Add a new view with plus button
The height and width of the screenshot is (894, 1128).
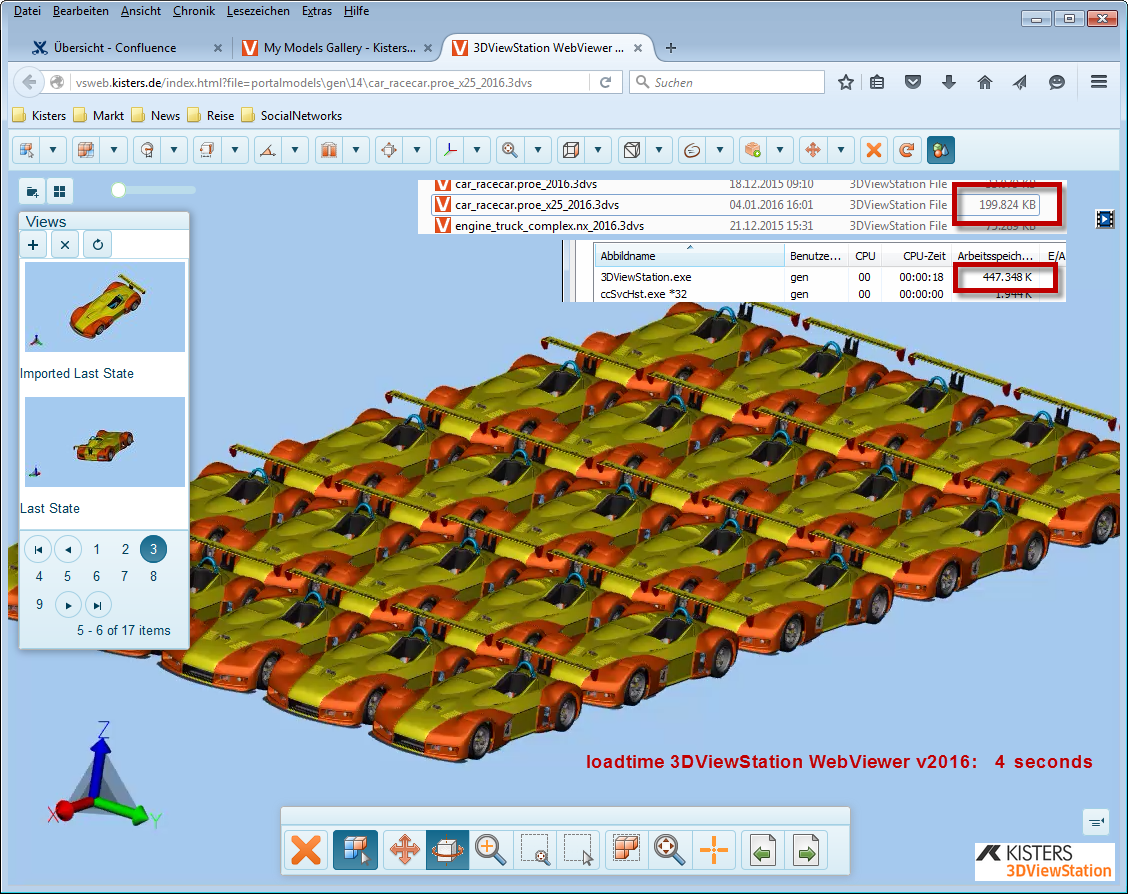point(33,244)
